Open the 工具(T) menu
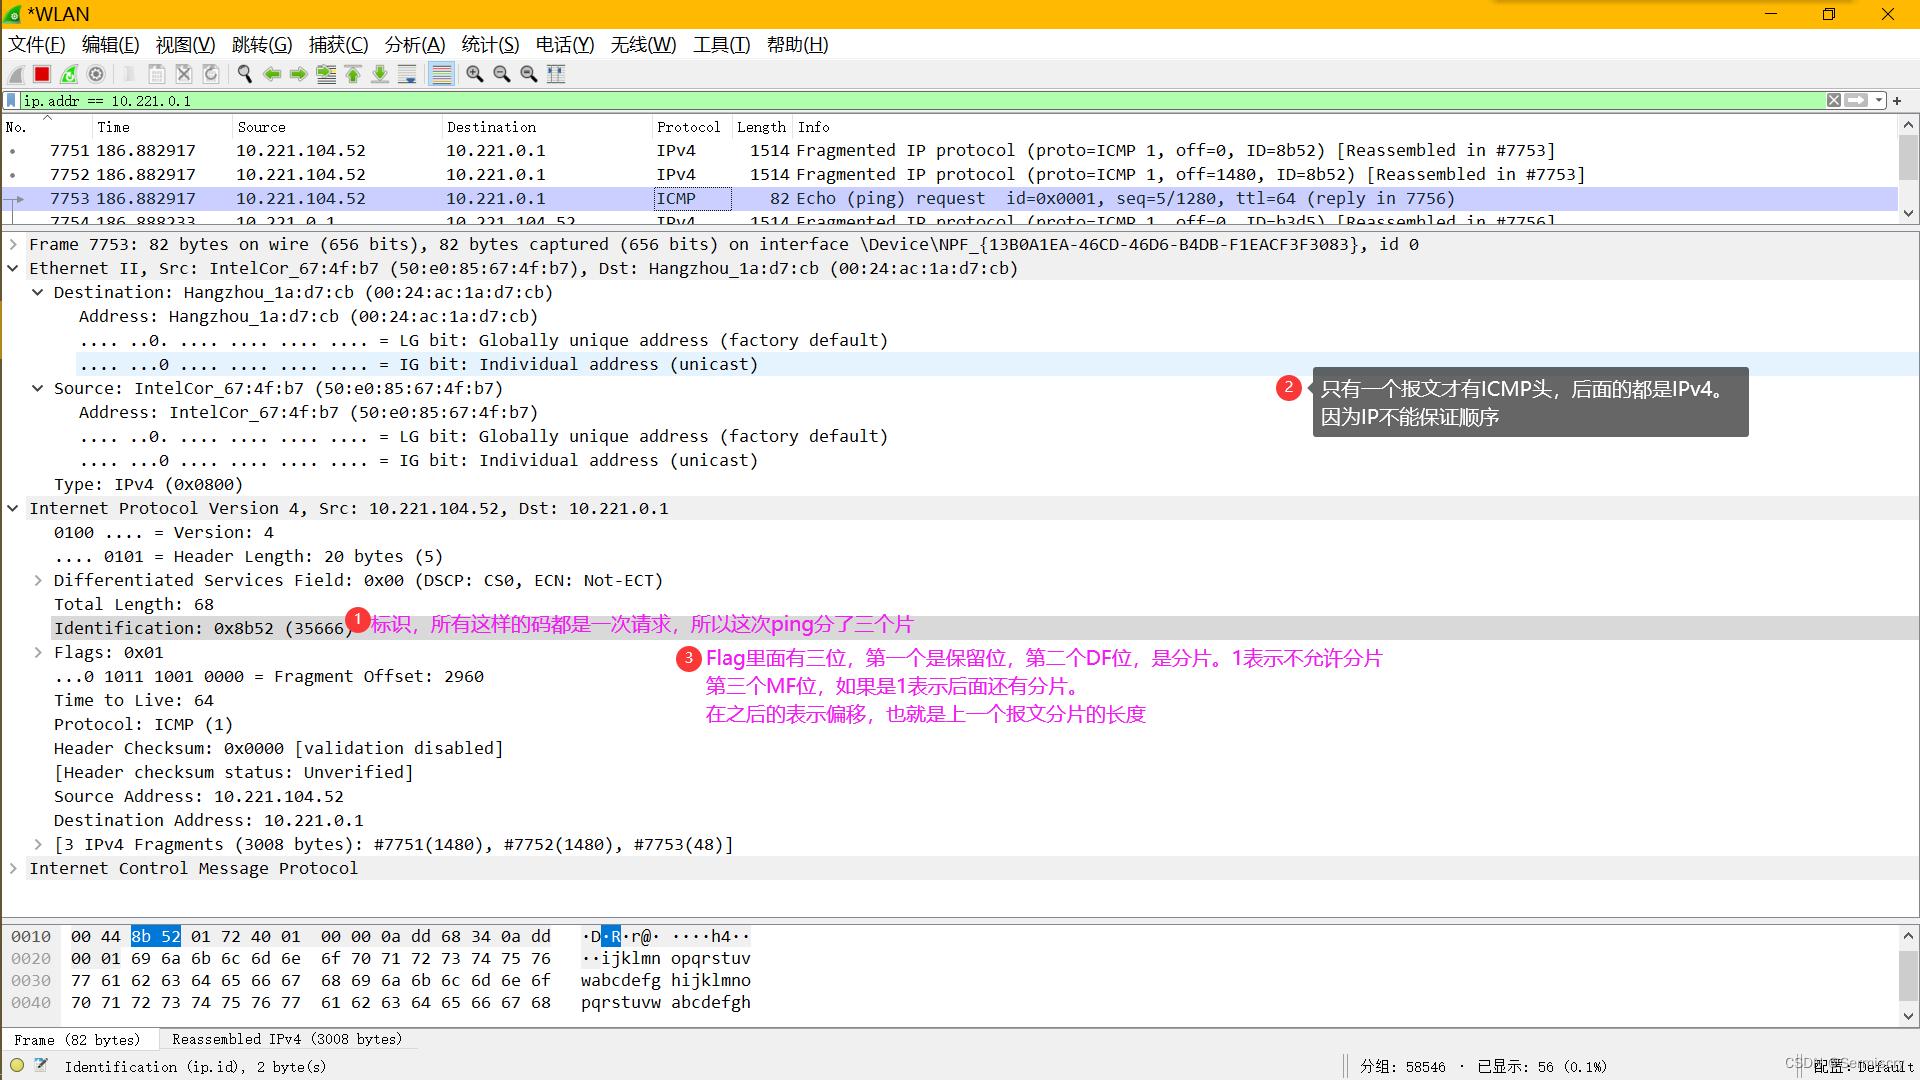Screen dimensions: 1920x1080 point(722,45)
